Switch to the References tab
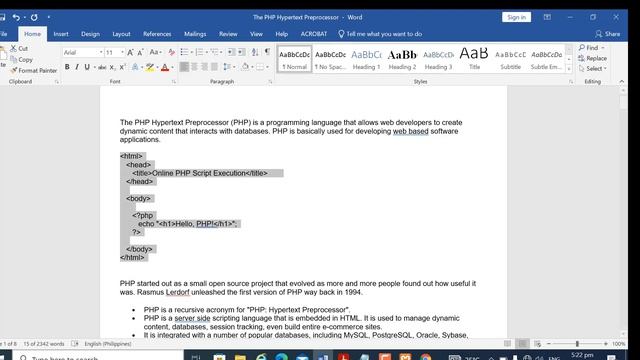The width and height of the screenshot is (640, 360). click(x=157, y=34)
